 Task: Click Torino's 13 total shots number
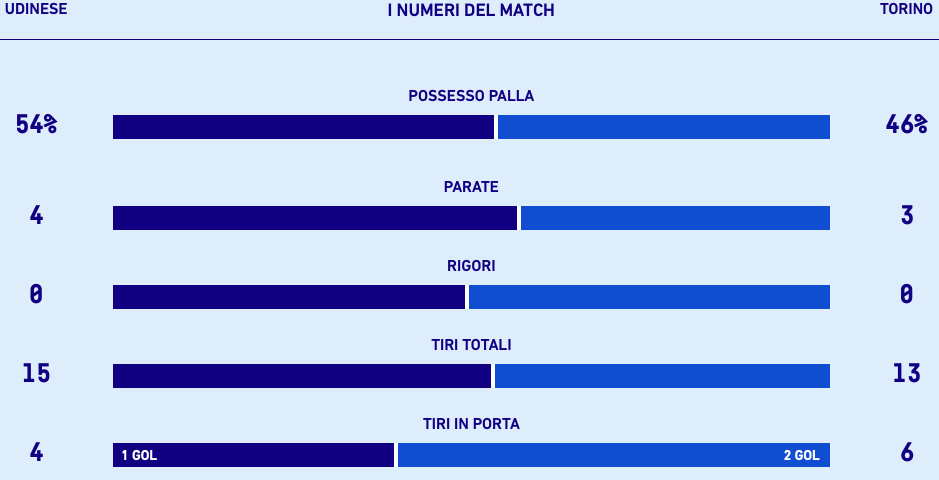pyautogui.click(x=906, y=373)
